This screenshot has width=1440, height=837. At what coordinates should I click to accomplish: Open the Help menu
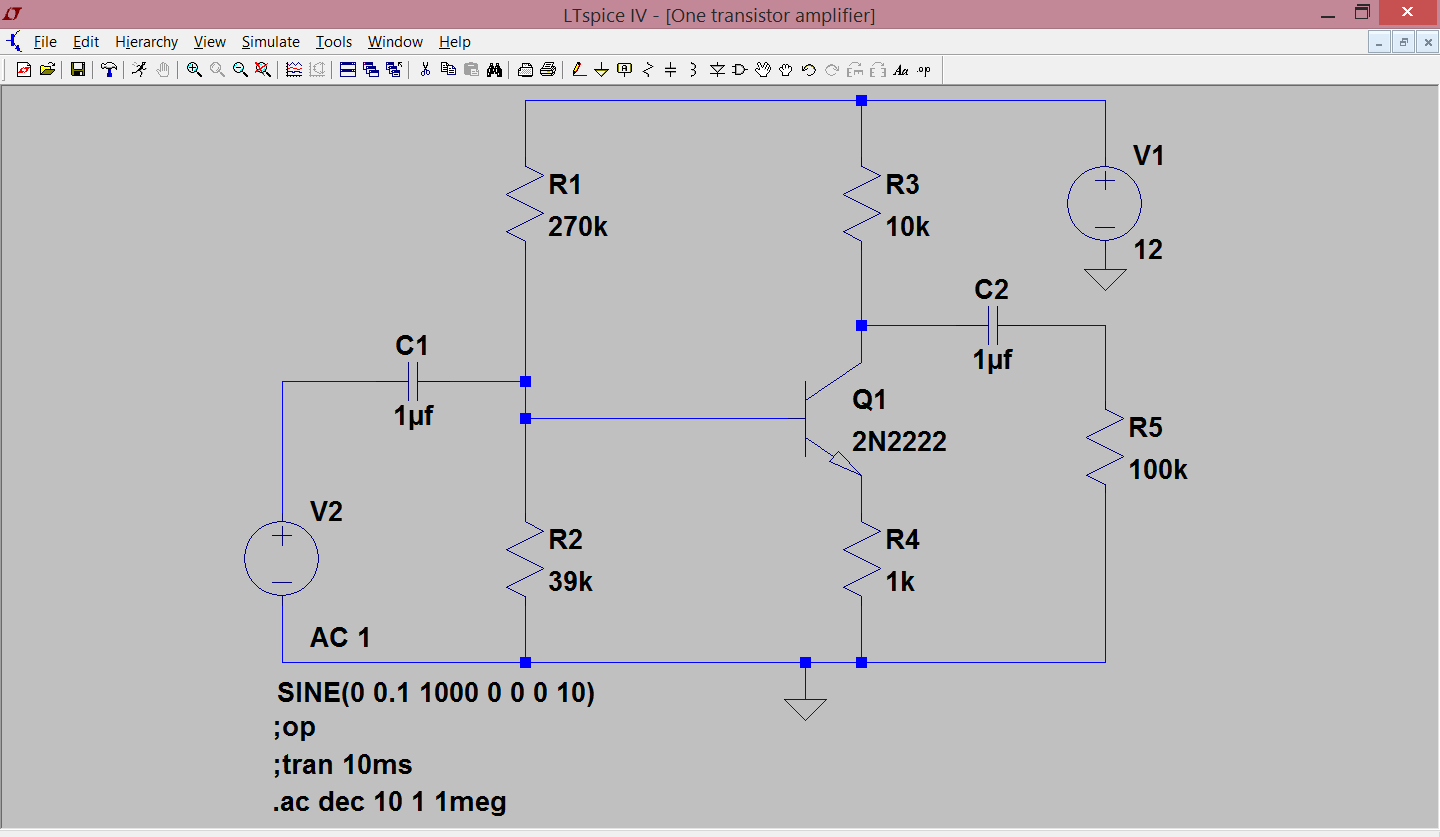tap(454, 42)
